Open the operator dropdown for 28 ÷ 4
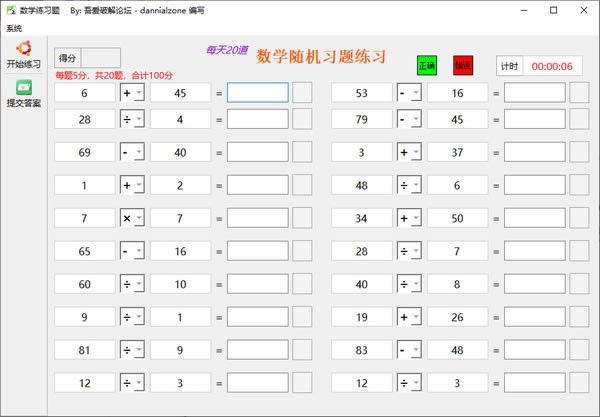The width and height of the screenshot is (600, 417). pos(132,119)
